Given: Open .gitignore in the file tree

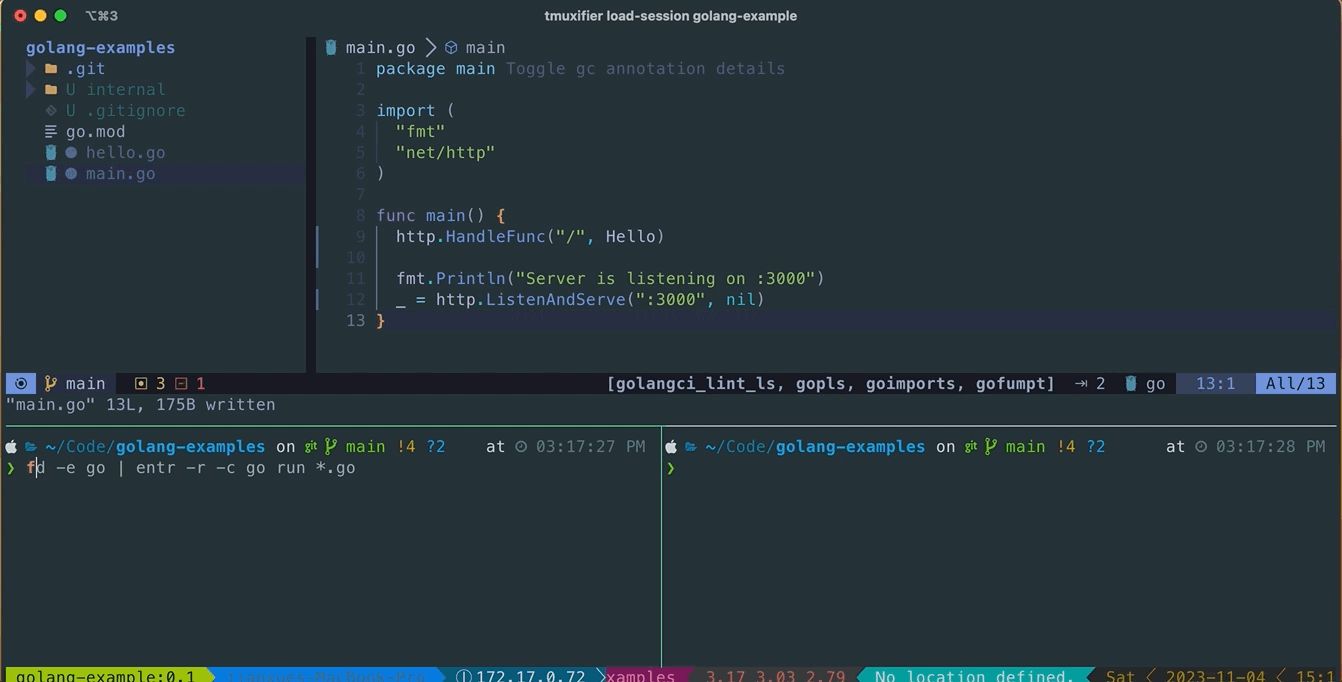Looking at the screenshot, I should [135, 111].
